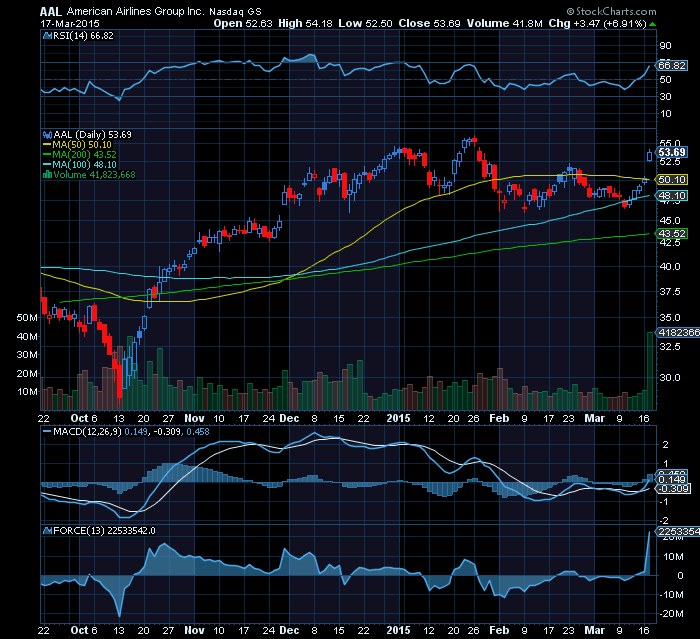700x639 pixels.
Task: Click the Oct 6 date on price axis
Action: [84, 418]
